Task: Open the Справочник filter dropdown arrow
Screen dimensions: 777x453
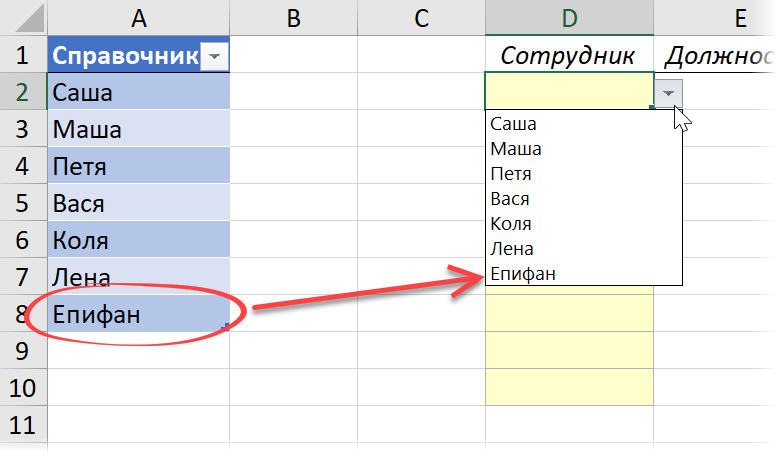Action: [x=215, y=58]
